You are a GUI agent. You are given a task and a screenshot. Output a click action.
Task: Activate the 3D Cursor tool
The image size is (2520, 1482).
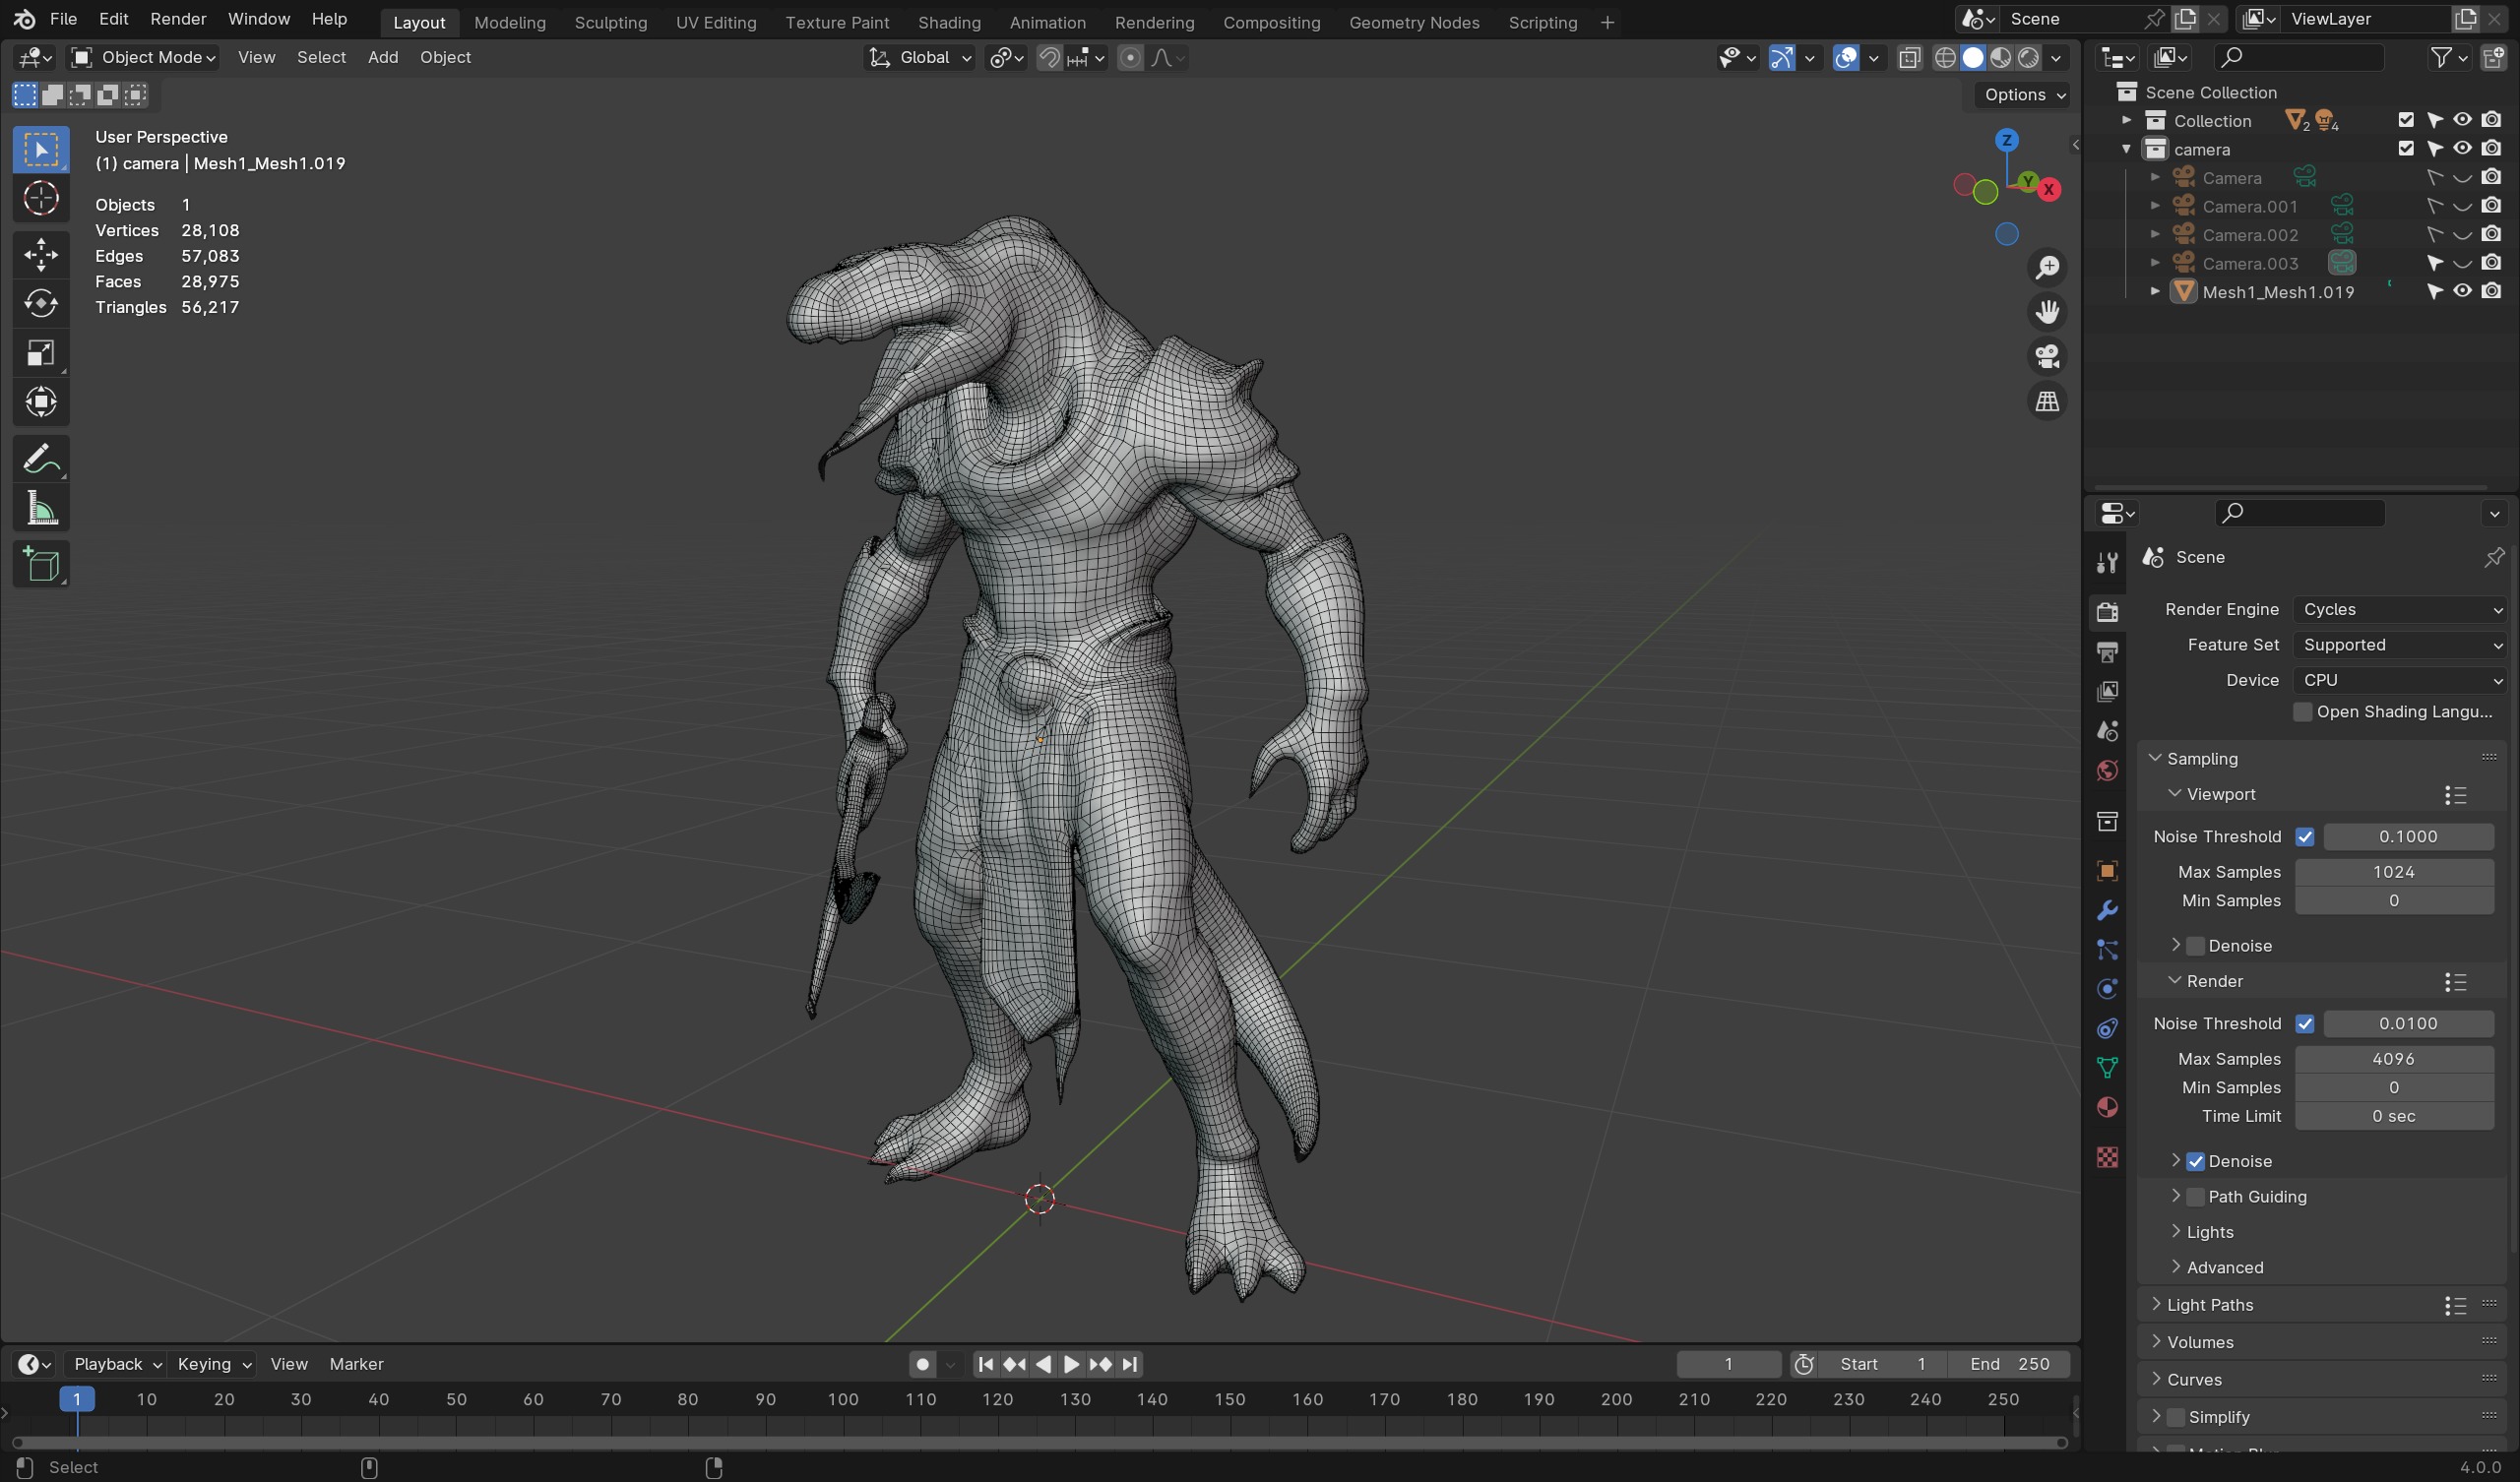(41, 198)
